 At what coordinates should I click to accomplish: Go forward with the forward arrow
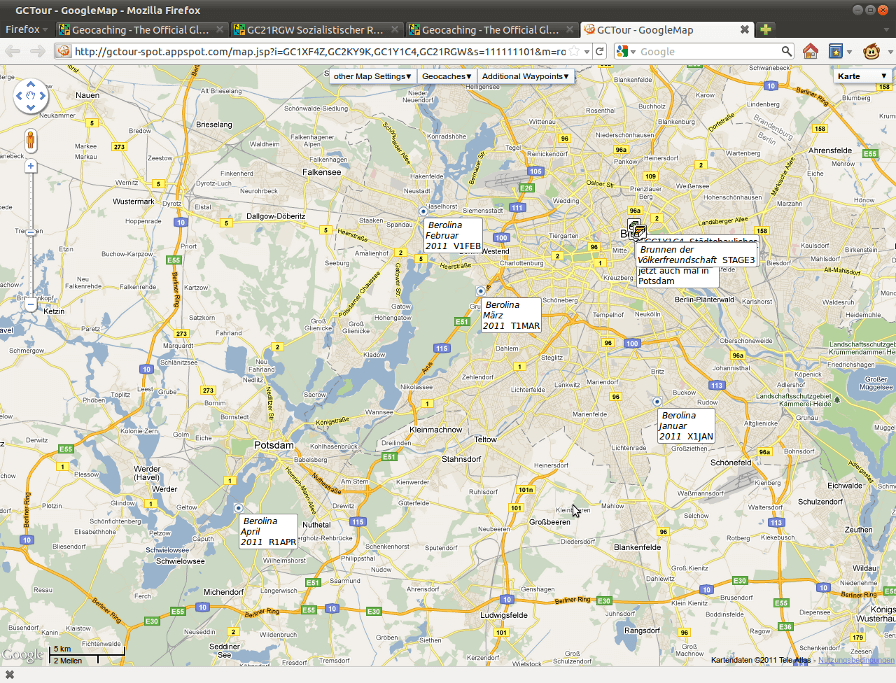coord(37,51)
